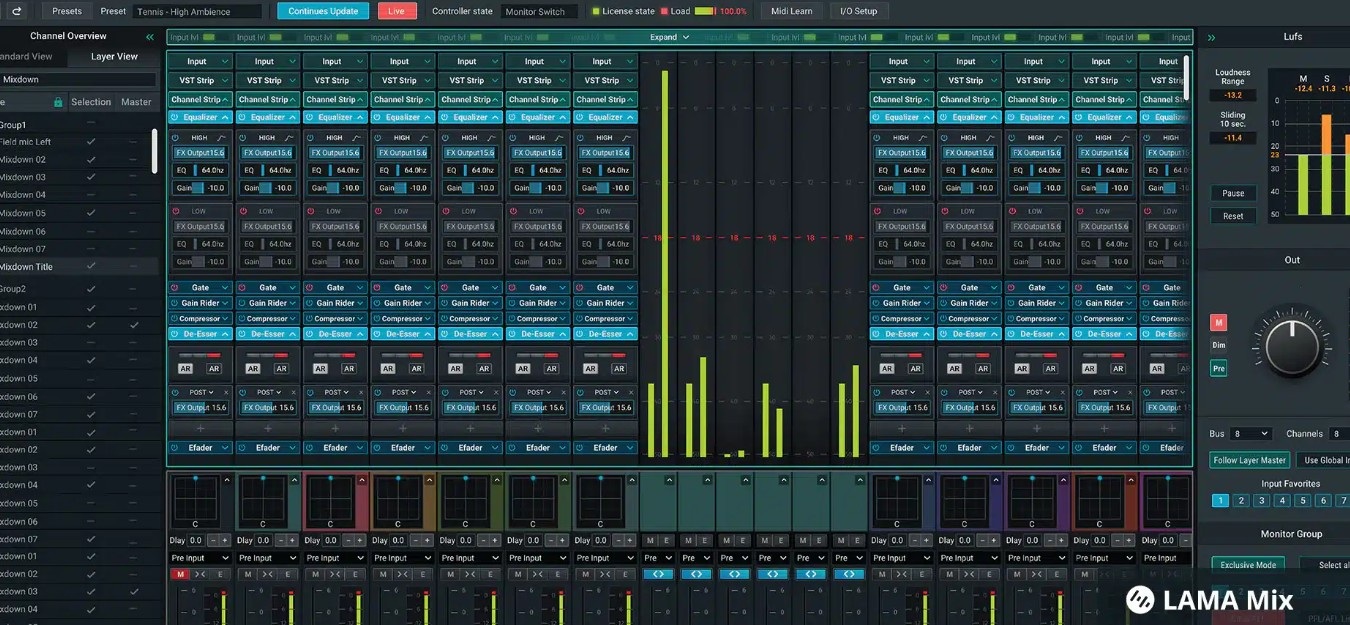Switch to the Layer View tab

coord(114,57)
